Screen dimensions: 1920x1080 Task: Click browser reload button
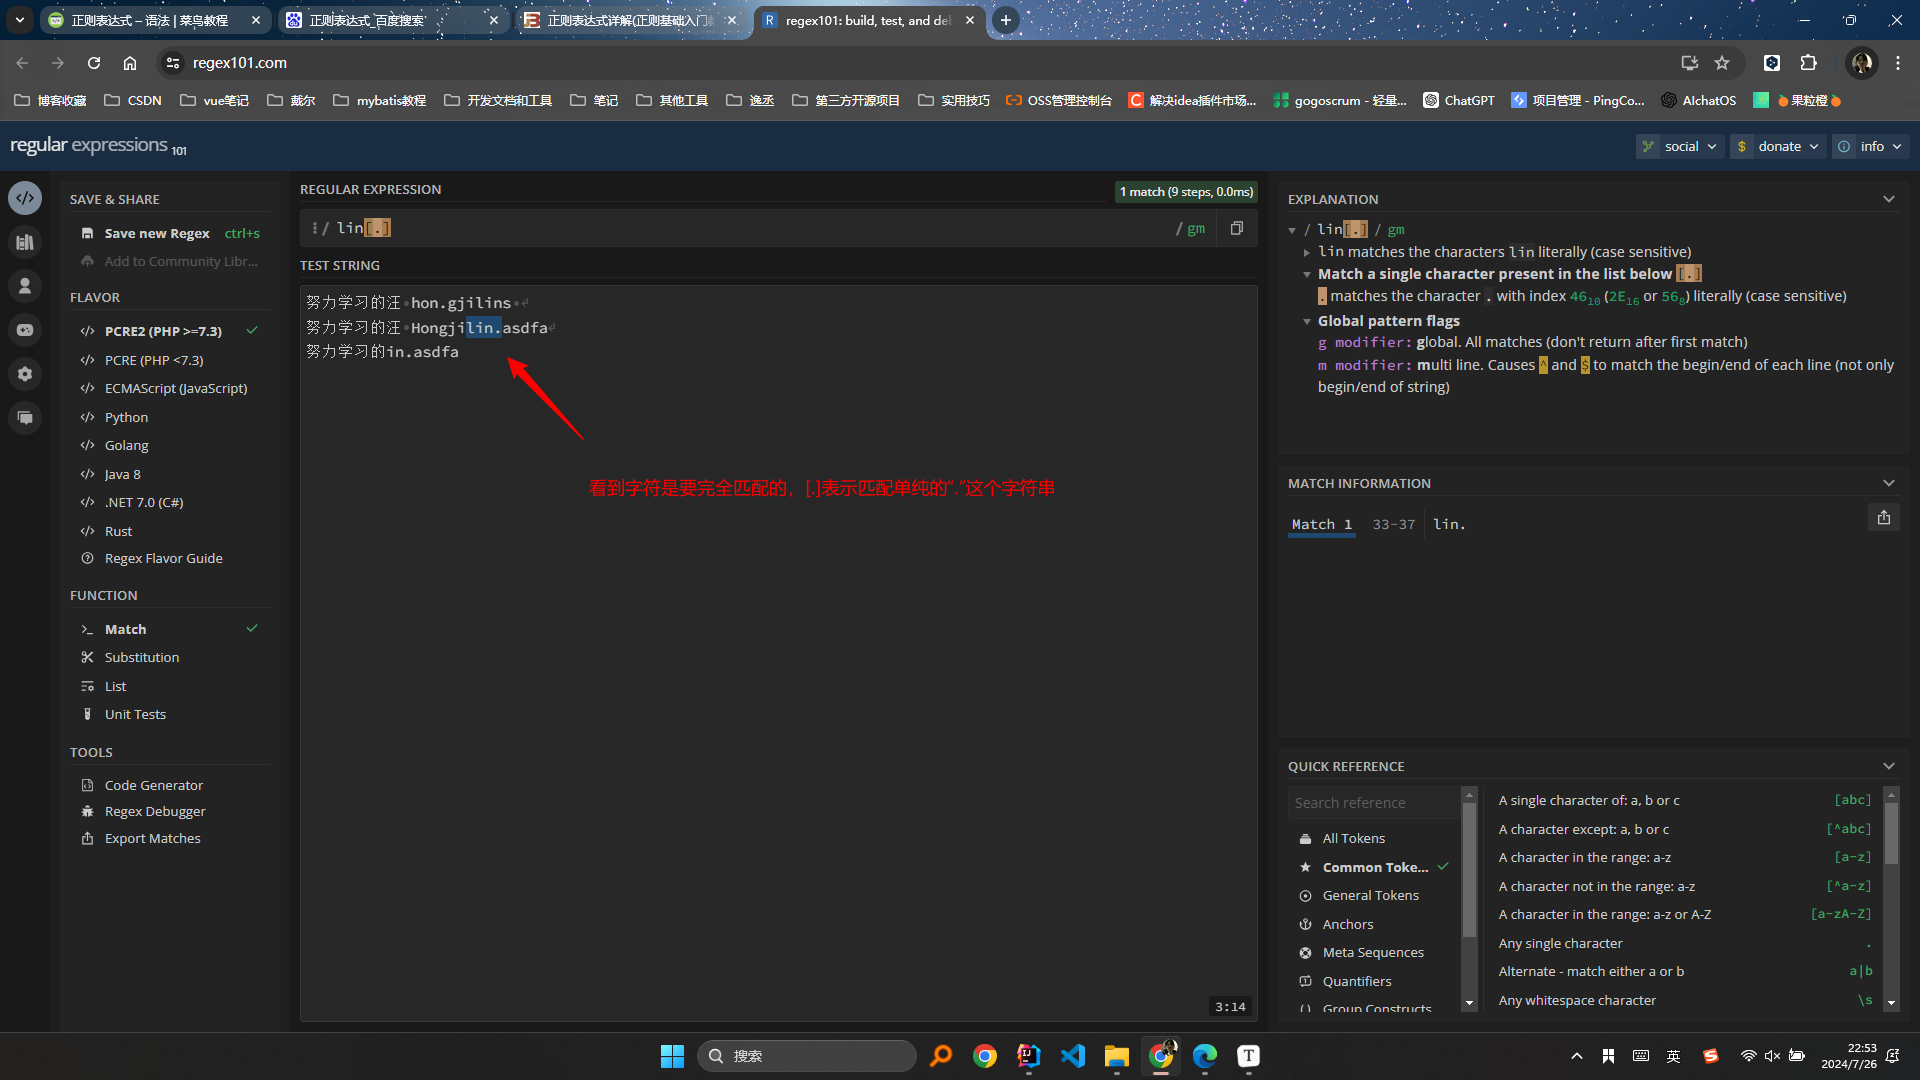94,63
